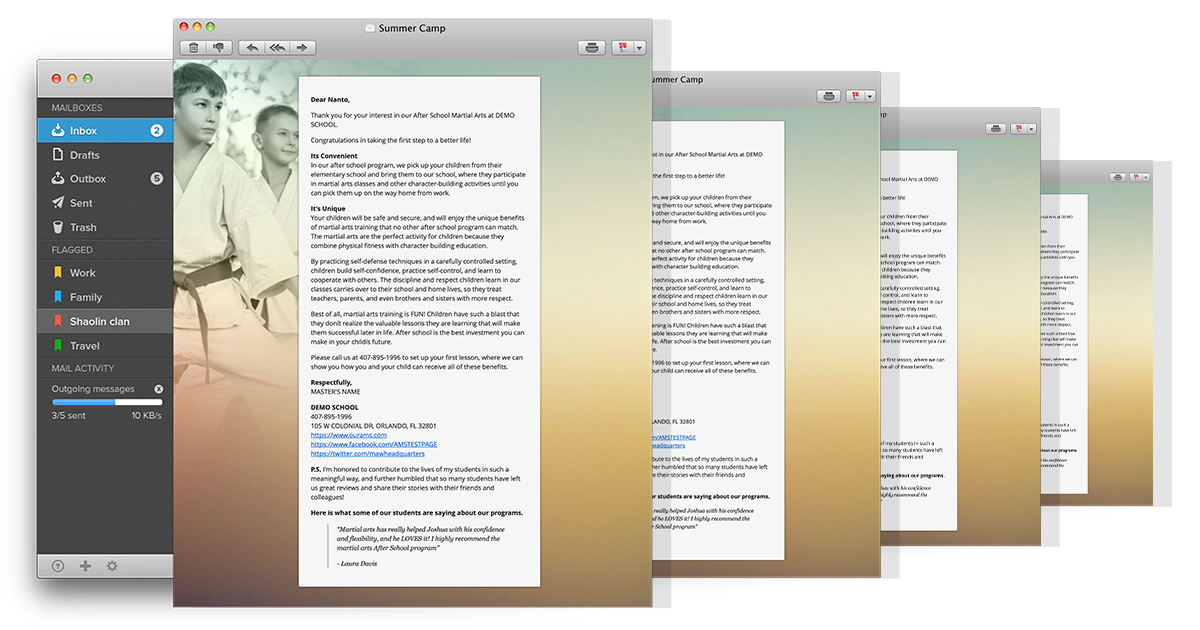
Task: Print the email using the printer icon
Action: click(x=592, y=48)
